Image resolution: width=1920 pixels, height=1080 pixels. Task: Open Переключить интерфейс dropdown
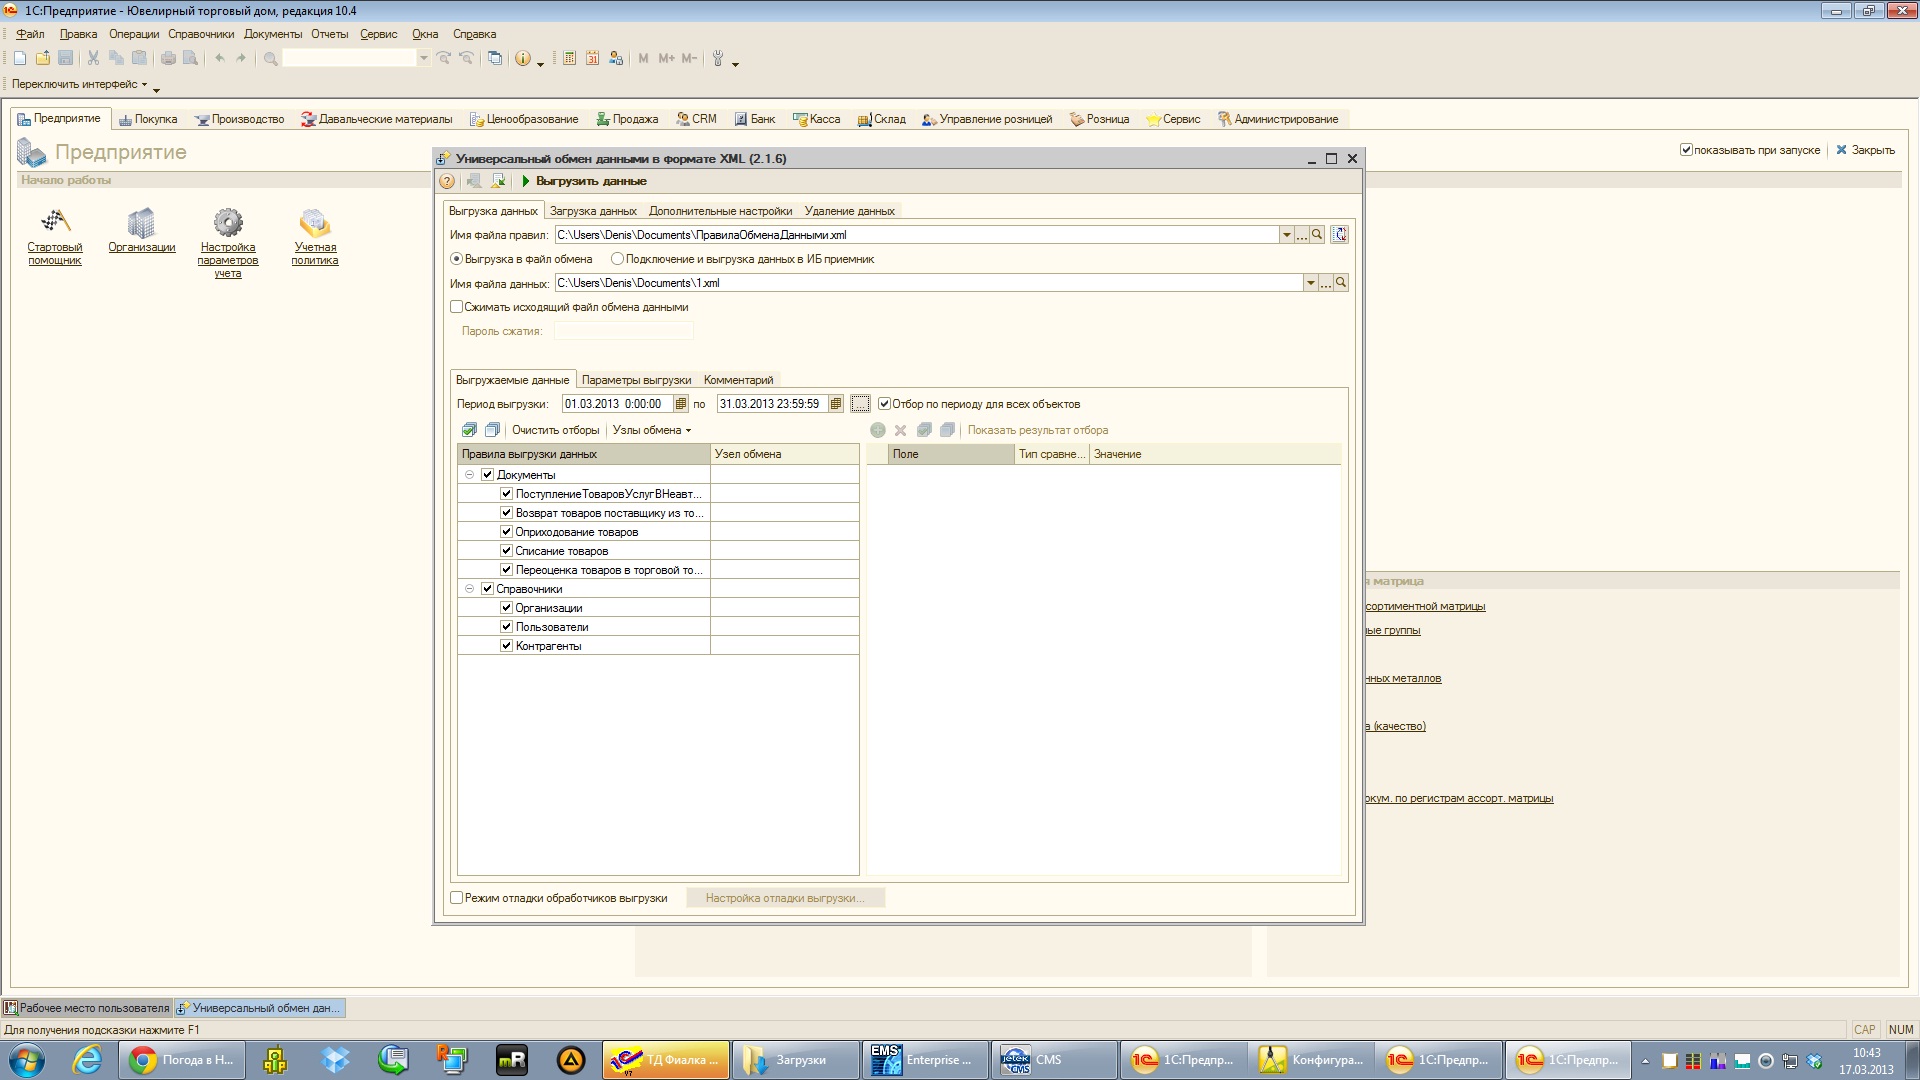(79, 84)
